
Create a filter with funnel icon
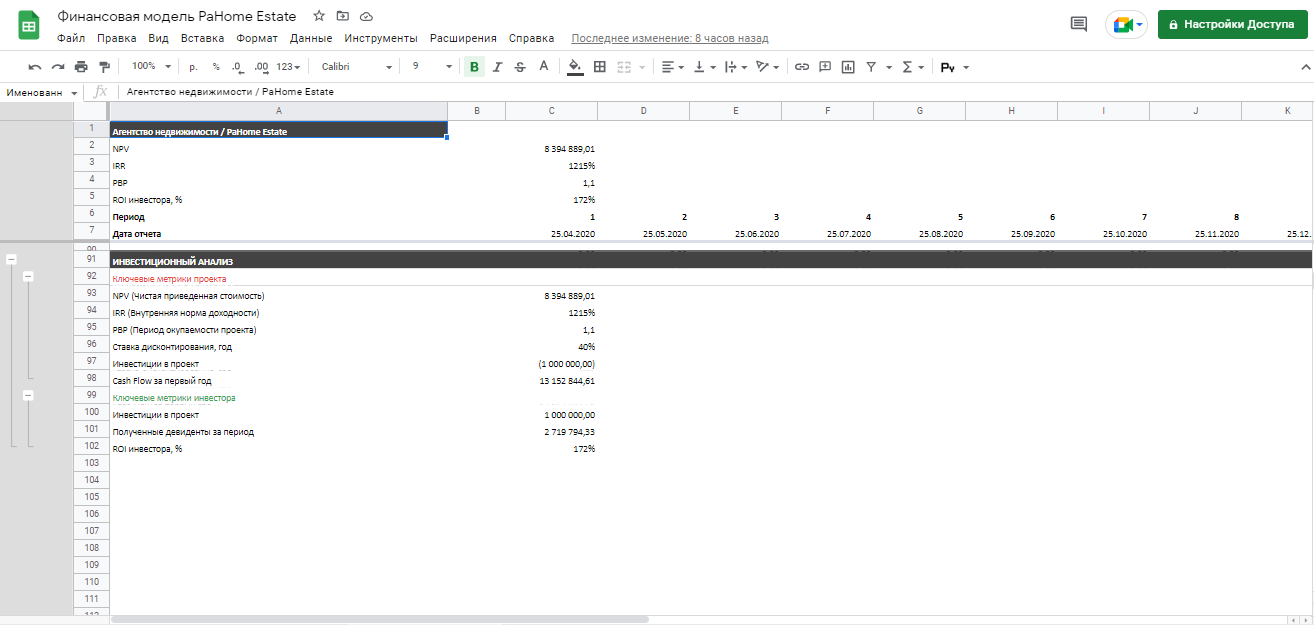click(871, 67)
